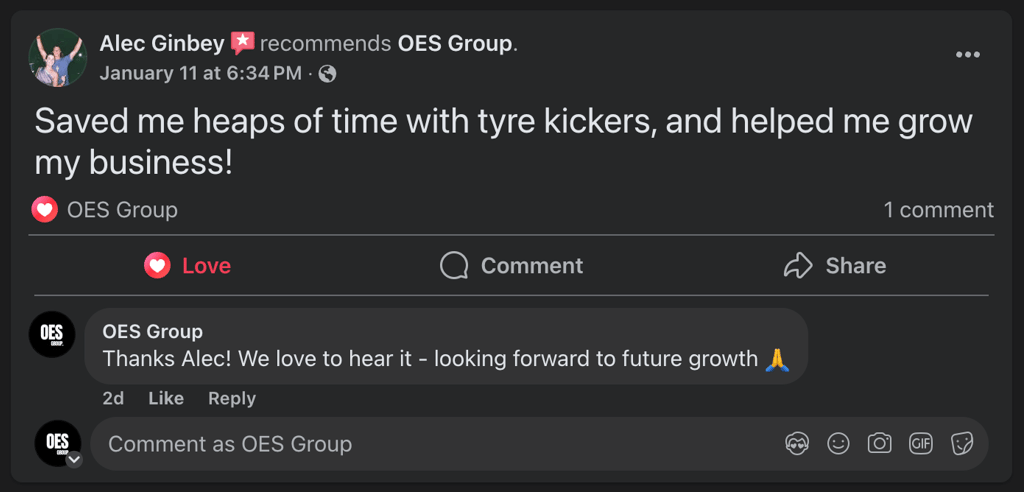Viewport: 1024px width, 492px height.
Task: Click the avatar sticker icon in comment box
Action: click(797, 444)
